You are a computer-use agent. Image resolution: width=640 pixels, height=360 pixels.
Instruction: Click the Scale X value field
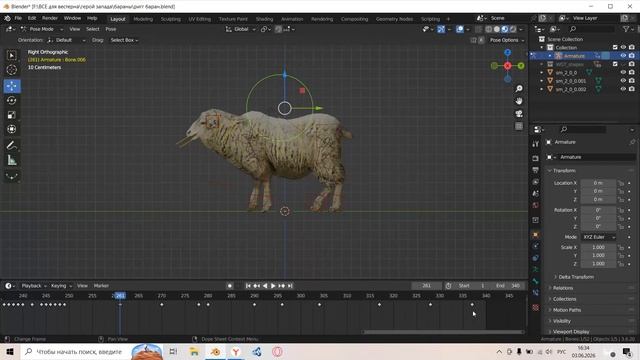click(598, 247)
